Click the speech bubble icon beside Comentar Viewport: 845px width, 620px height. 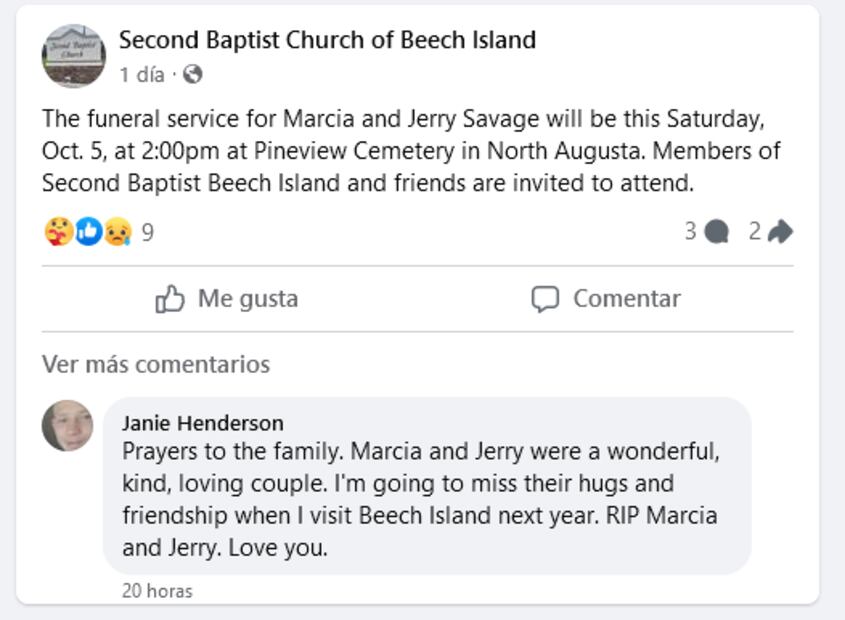[545, 299]
